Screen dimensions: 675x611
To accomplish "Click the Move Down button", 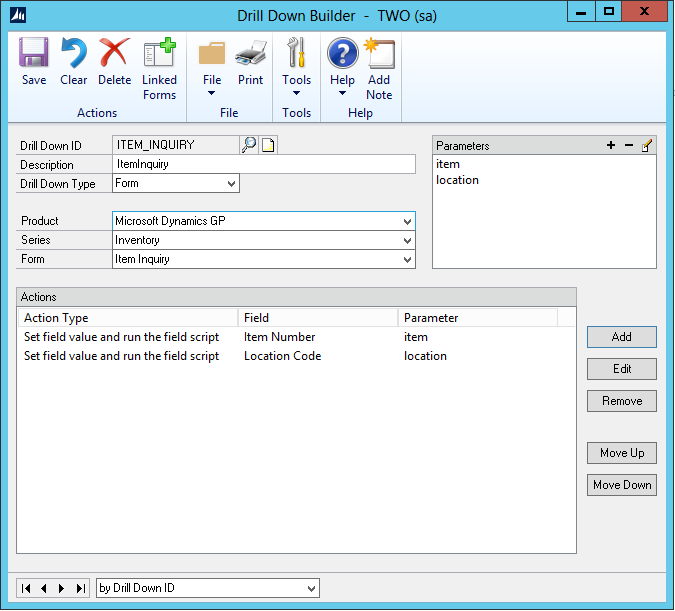I will (622, 485).
